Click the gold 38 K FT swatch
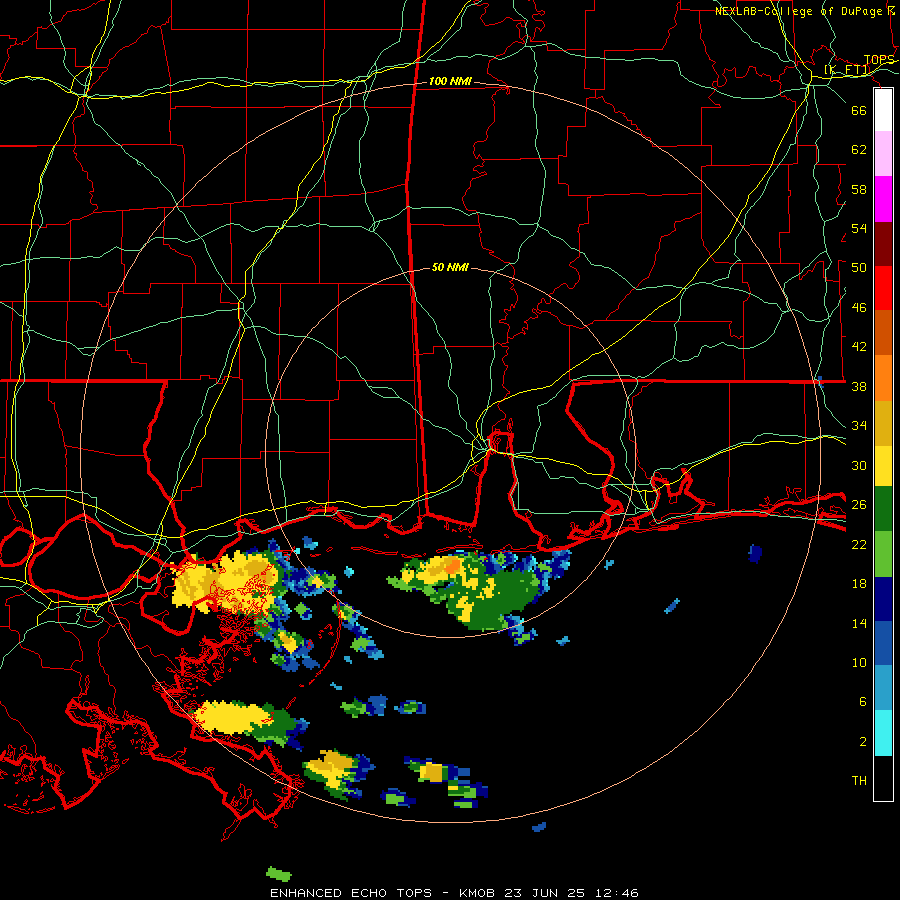The image size is (900, 900). tap(883, 423)
